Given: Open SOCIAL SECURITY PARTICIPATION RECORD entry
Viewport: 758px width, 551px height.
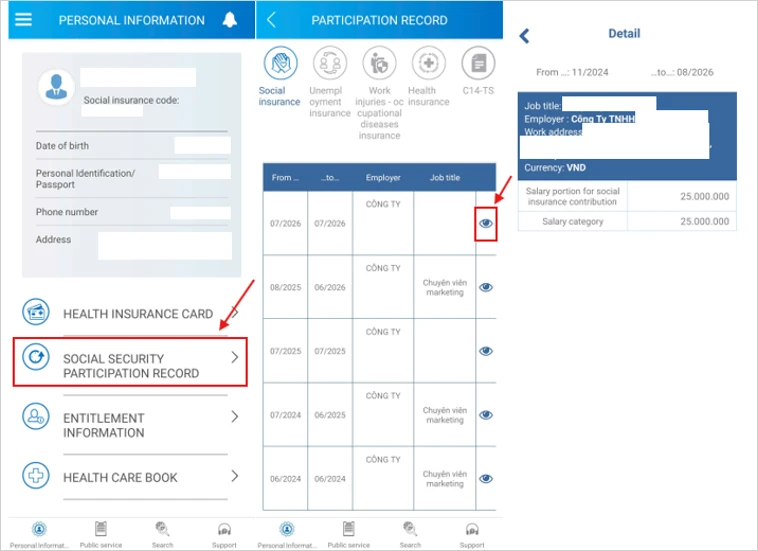Looking at the screenshot, I should coord(131,362).
